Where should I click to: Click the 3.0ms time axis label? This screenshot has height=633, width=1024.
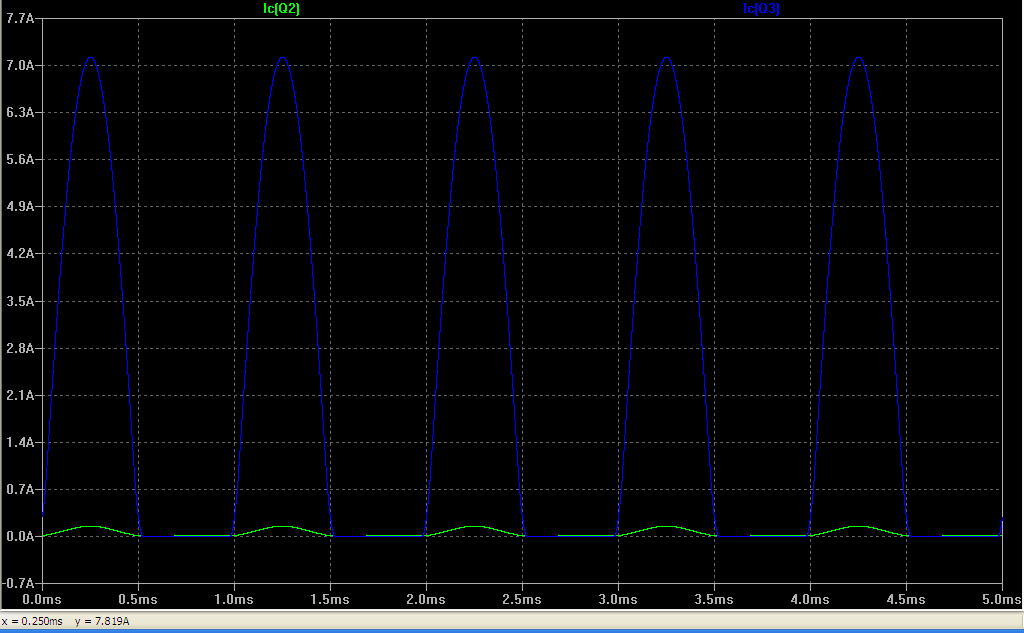point(618,599)
